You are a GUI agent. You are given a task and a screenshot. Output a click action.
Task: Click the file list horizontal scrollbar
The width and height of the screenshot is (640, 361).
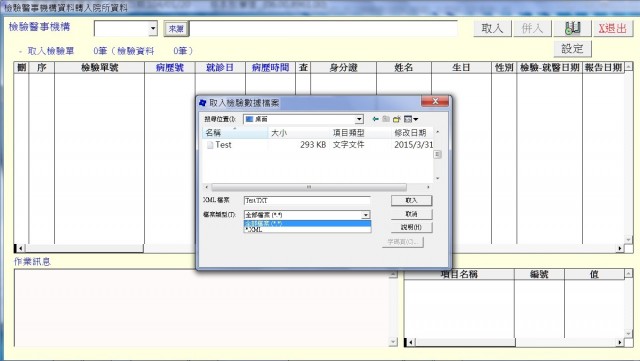(x=317, y=187)
